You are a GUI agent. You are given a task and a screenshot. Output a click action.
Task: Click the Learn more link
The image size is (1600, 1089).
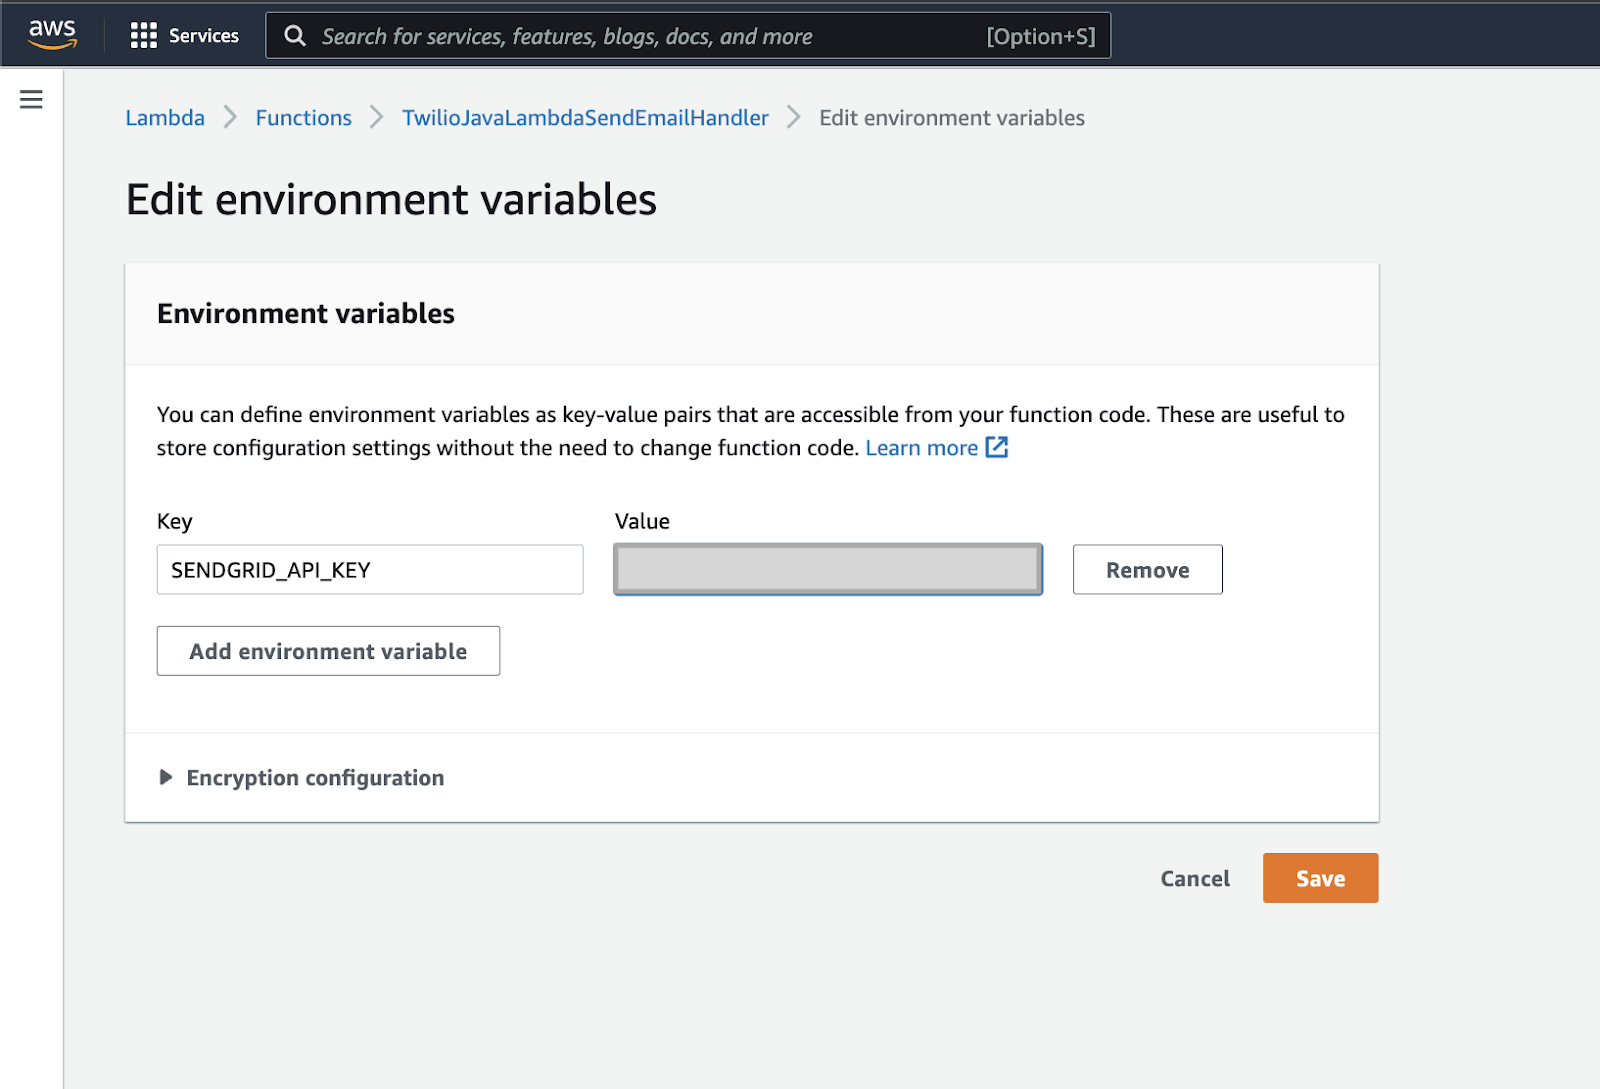tap(922, 448)
